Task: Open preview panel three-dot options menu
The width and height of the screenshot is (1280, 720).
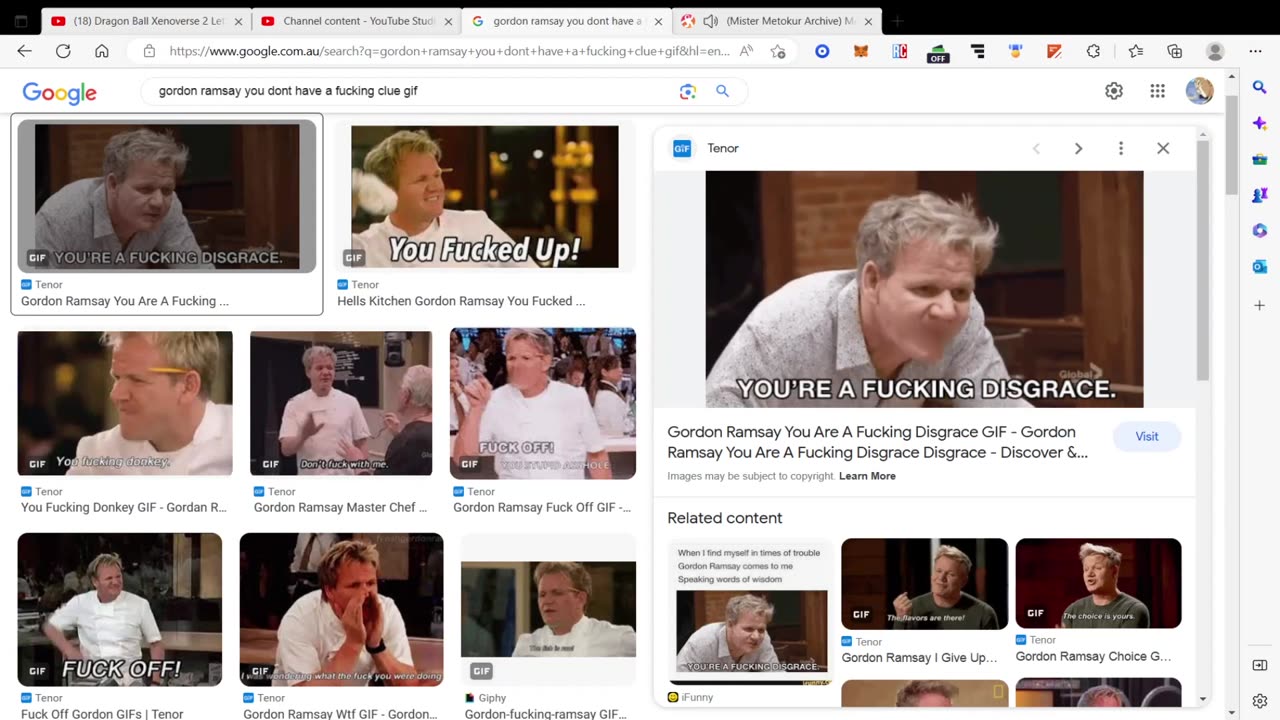Action: click(x=1121, y=148)
